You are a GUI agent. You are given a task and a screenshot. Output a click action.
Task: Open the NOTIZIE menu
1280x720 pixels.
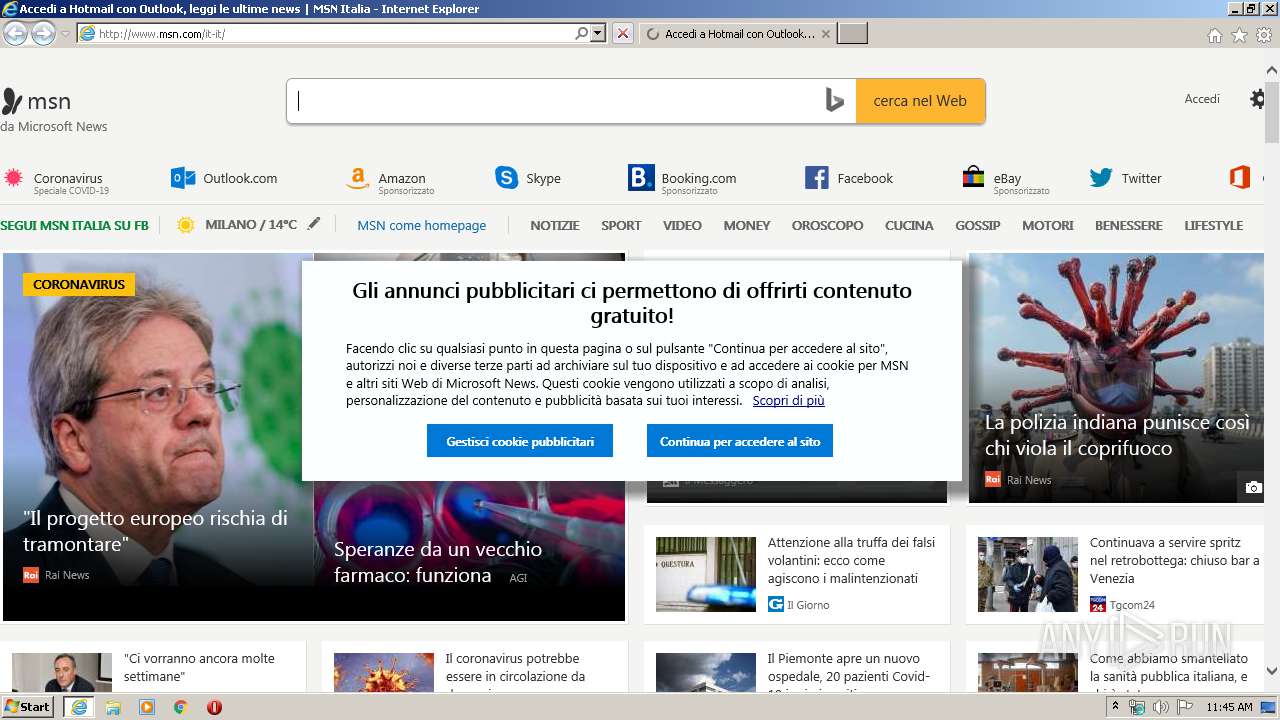(555, 225)
